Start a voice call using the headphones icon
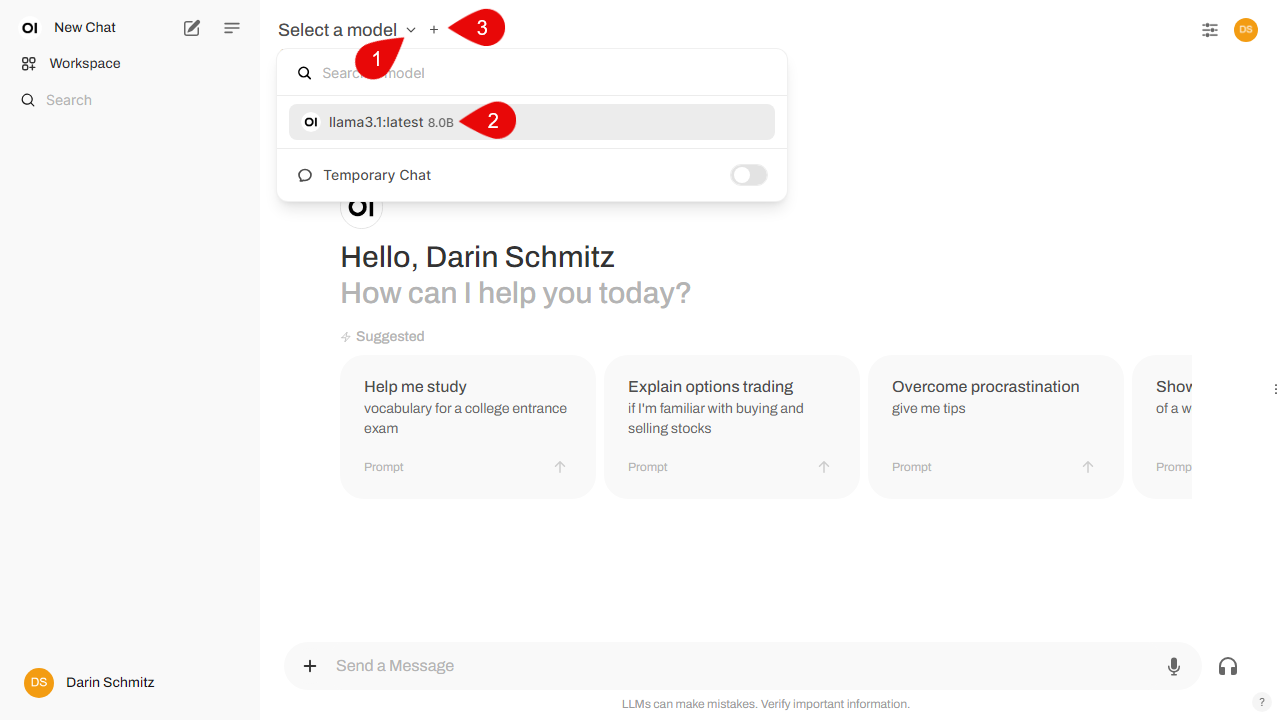Image resolution: width=1280 pixels, height=720 pixels. pyautogui.click(x=1227, y=666)
